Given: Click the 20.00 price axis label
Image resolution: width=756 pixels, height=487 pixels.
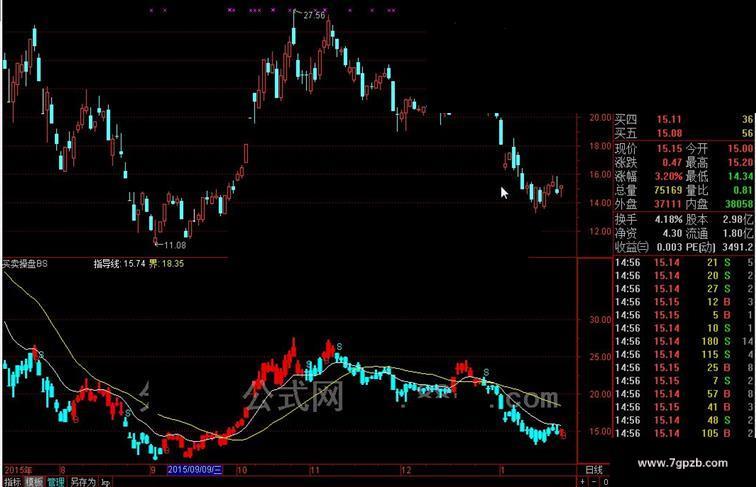Looking at the screenshot, I should pos(600,118).
